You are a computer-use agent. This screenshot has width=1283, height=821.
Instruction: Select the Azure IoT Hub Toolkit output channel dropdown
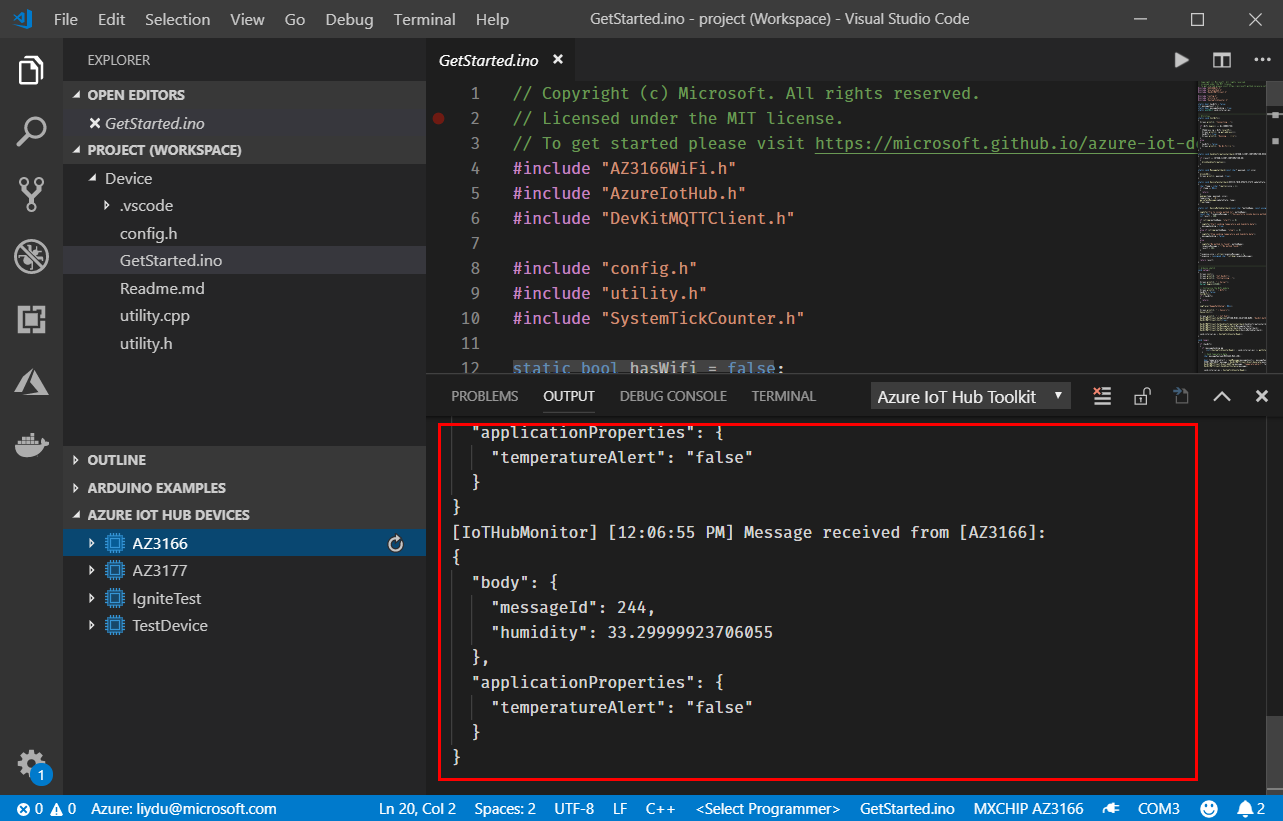(x=970, y=396)
